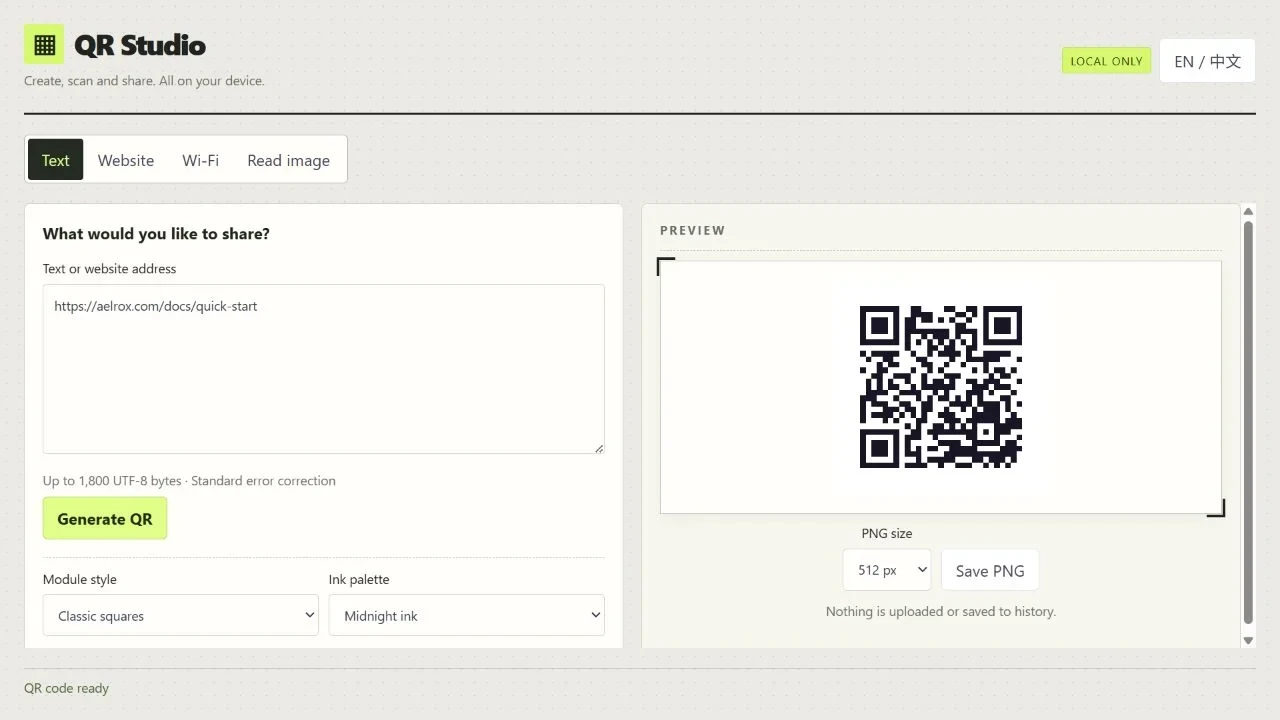Go to the Read image tab
Viewport: 1280px width, 720px height.
(288, 160)
